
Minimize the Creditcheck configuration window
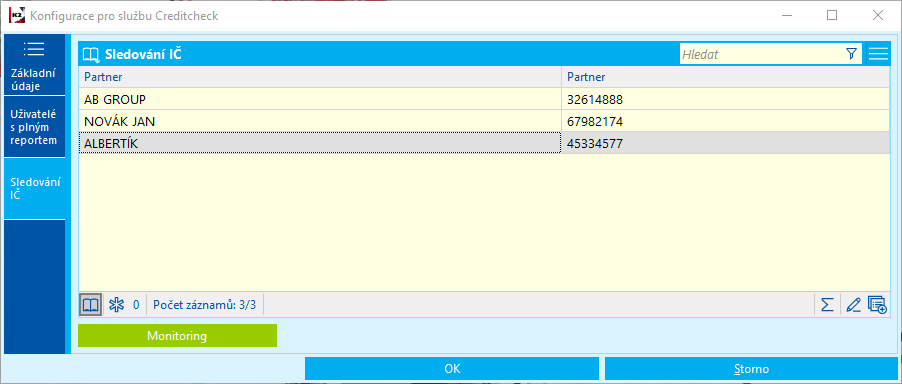coord(787,16)
